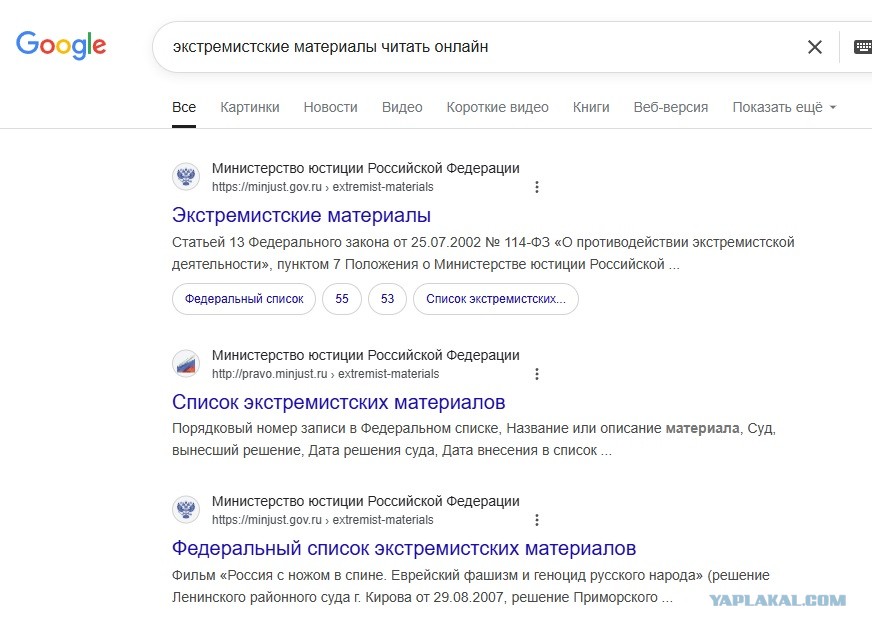Viewport: 872px width, 630px height.
Task: Switch to the Картинки tab
Action: (250, 107)
